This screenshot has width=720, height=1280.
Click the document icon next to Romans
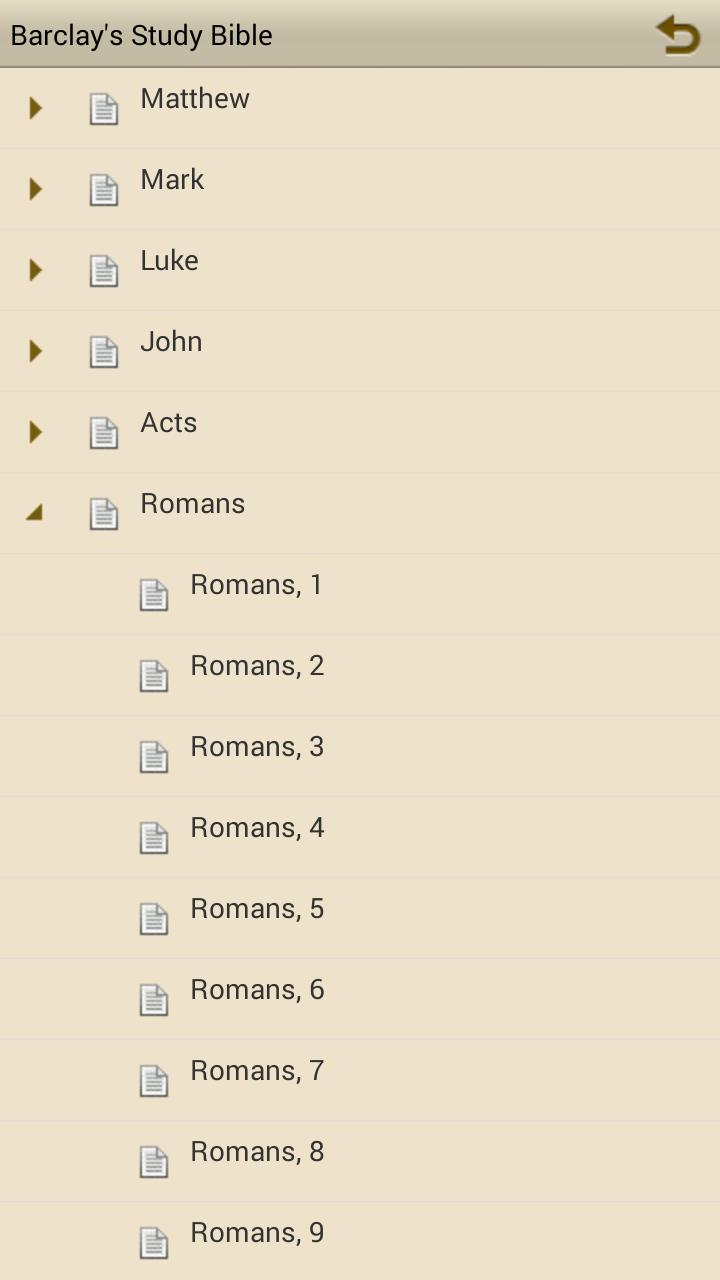pyautogui.click(x=103, y=512)
